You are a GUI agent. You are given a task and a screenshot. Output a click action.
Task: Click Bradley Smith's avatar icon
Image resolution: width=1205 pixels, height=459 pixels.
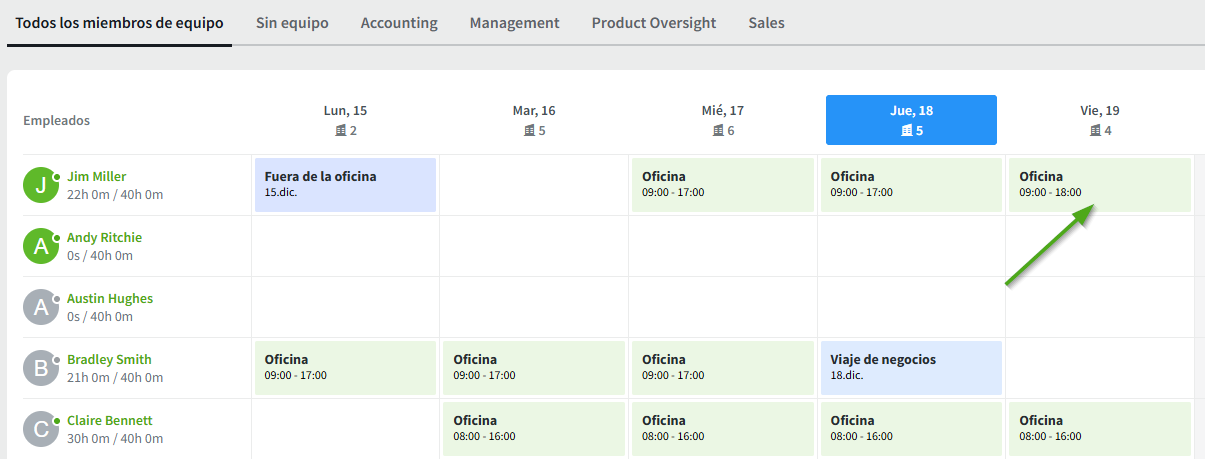pos(41,369)
